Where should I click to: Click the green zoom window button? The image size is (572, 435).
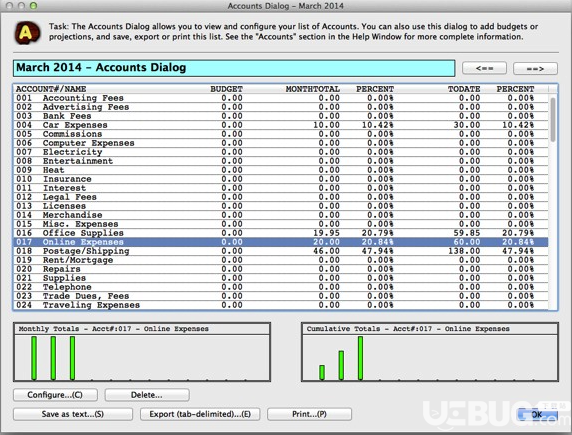click(33, 5)
